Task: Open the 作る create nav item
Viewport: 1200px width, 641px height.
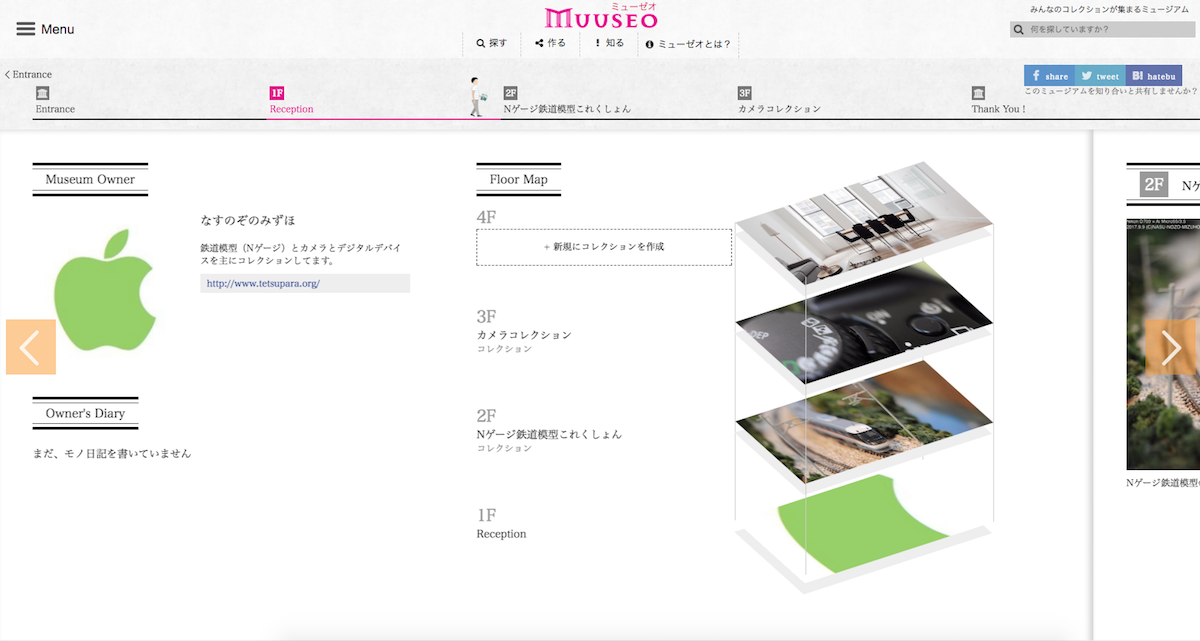Action: pos(550,44)
